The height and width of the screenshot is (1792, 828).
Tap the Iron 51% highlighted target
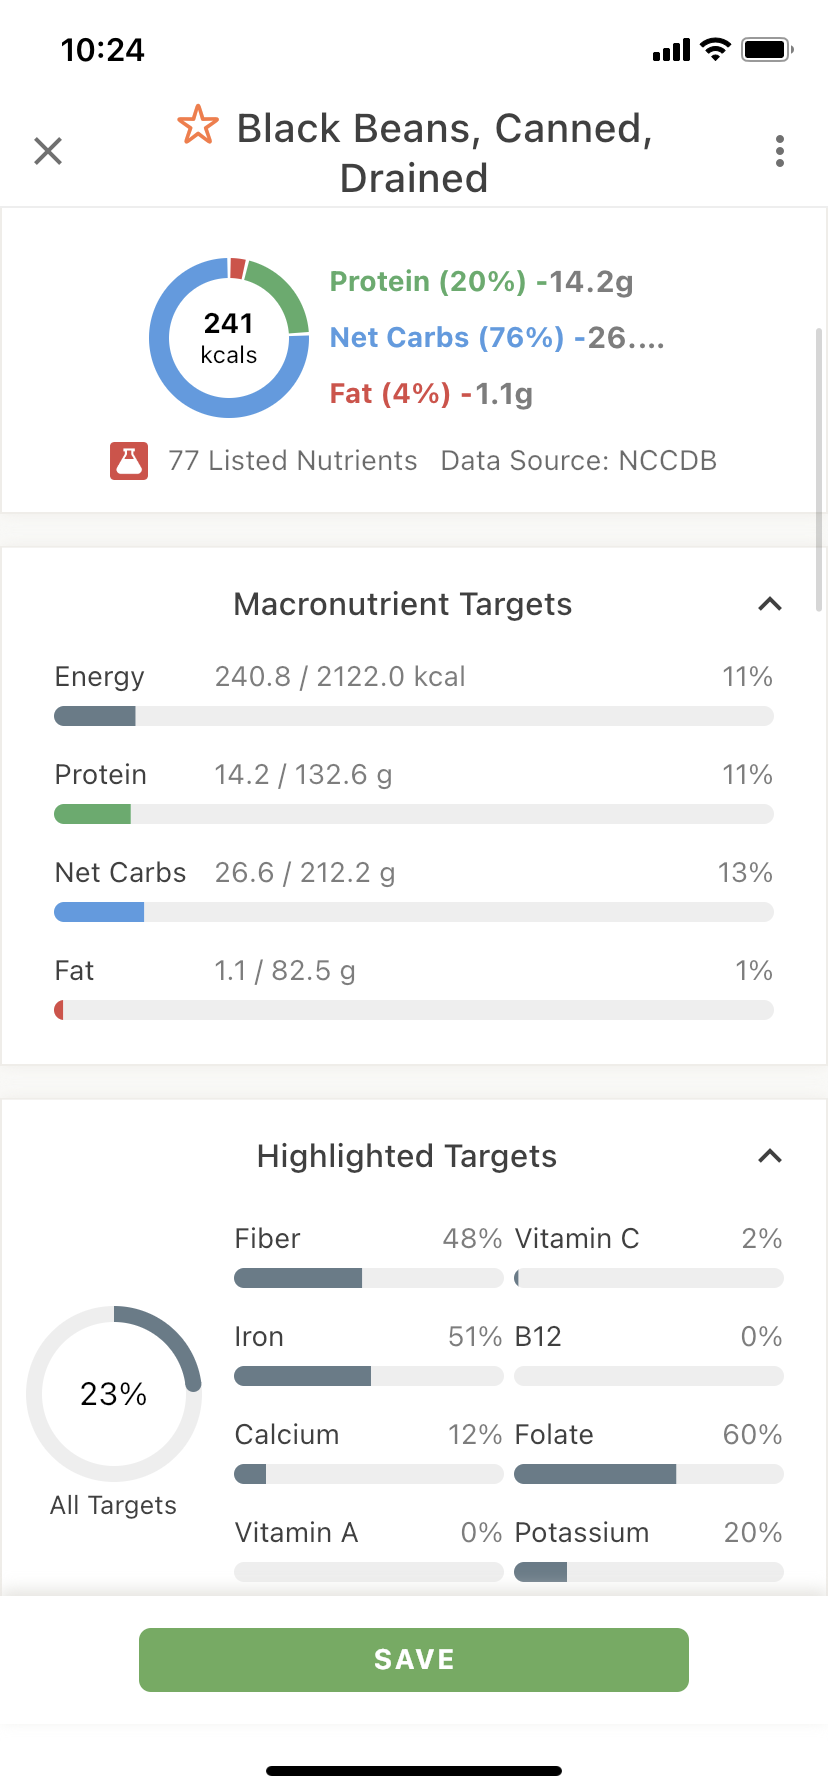click(369, 1356)
